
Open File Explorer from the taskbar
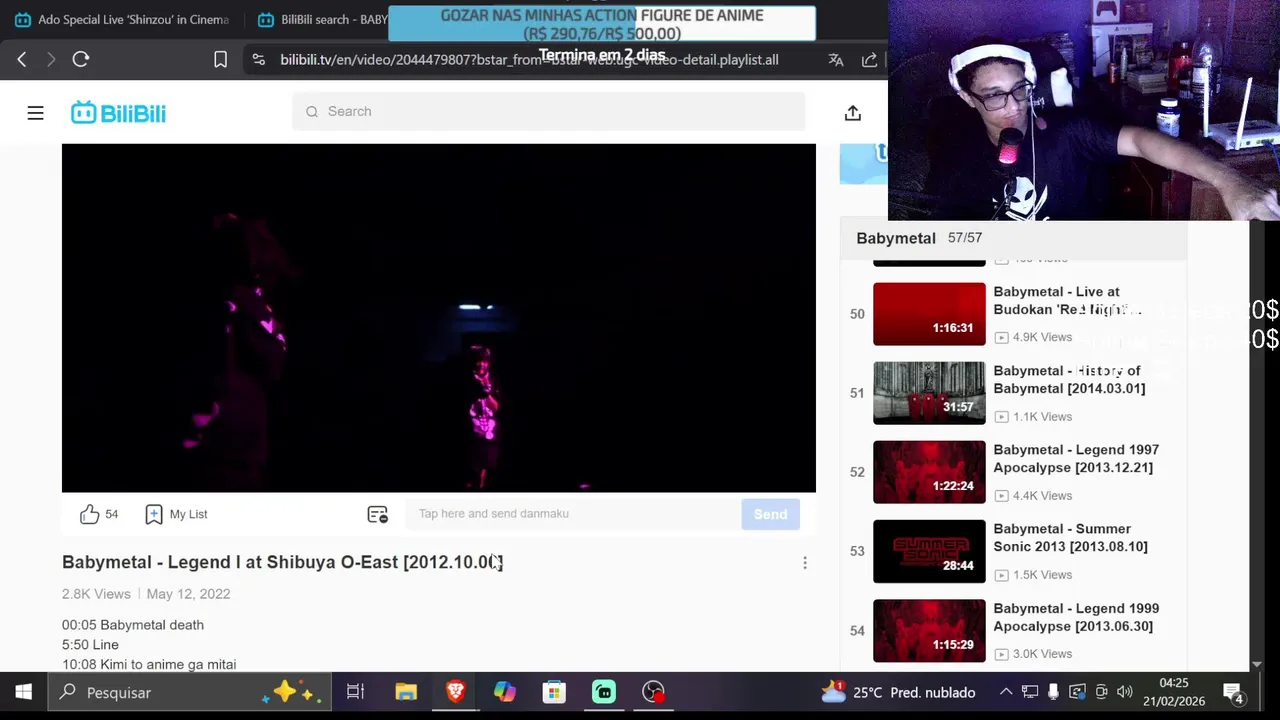(x=405, y=692)
